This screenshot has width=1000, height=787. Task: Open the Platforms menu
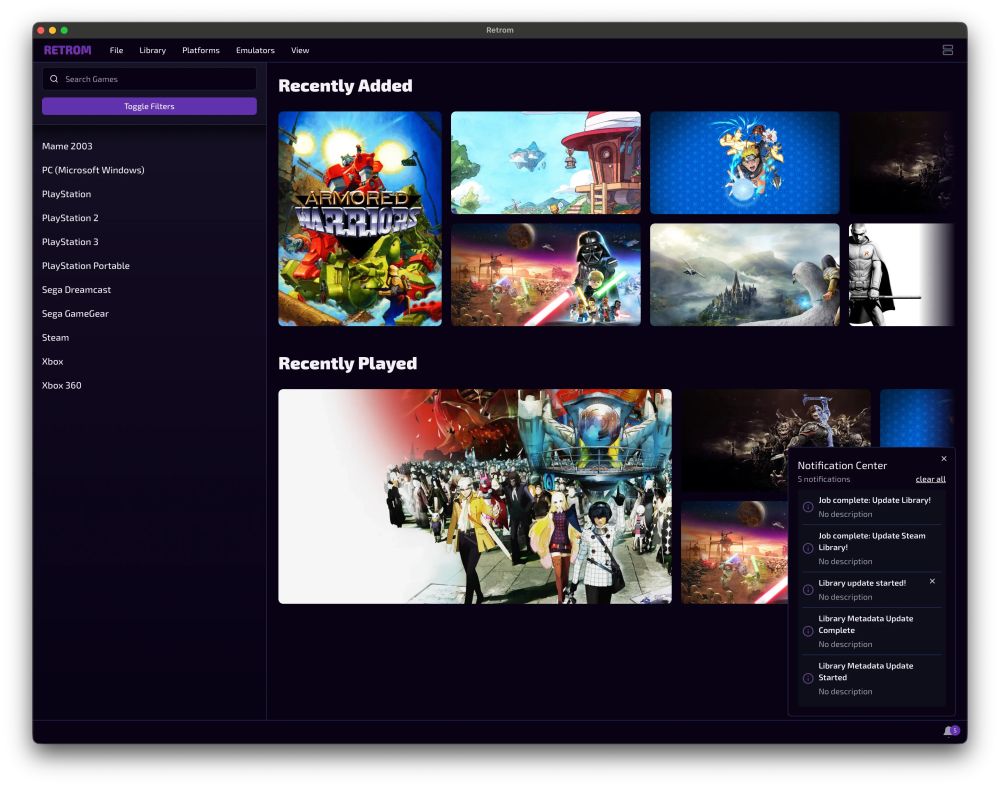click(x=201, y=50)
